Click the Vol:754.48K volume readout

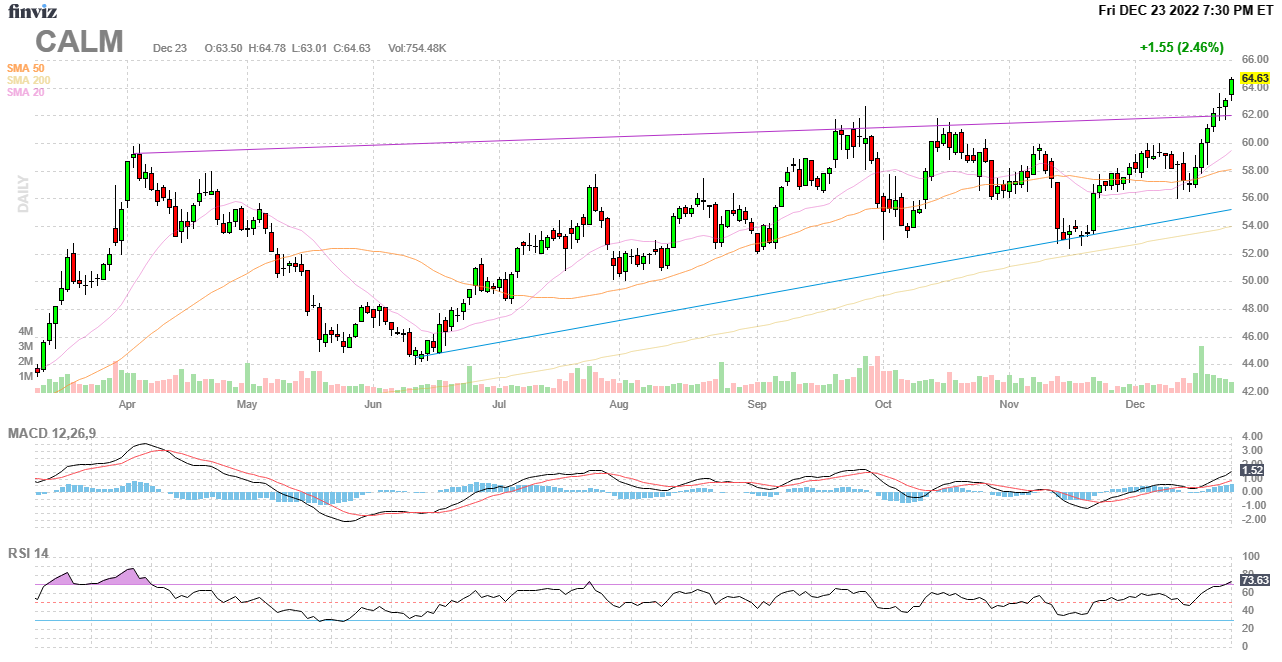(417, 48)
